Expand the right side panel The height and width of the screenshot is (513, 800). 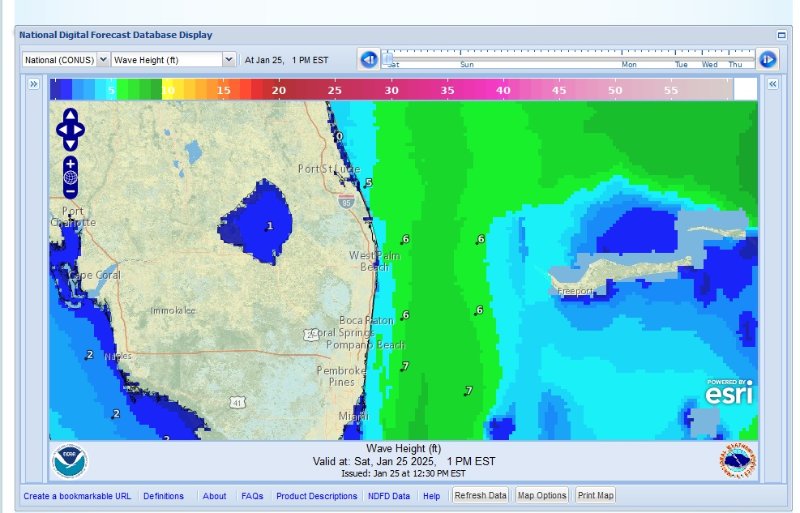772,85
